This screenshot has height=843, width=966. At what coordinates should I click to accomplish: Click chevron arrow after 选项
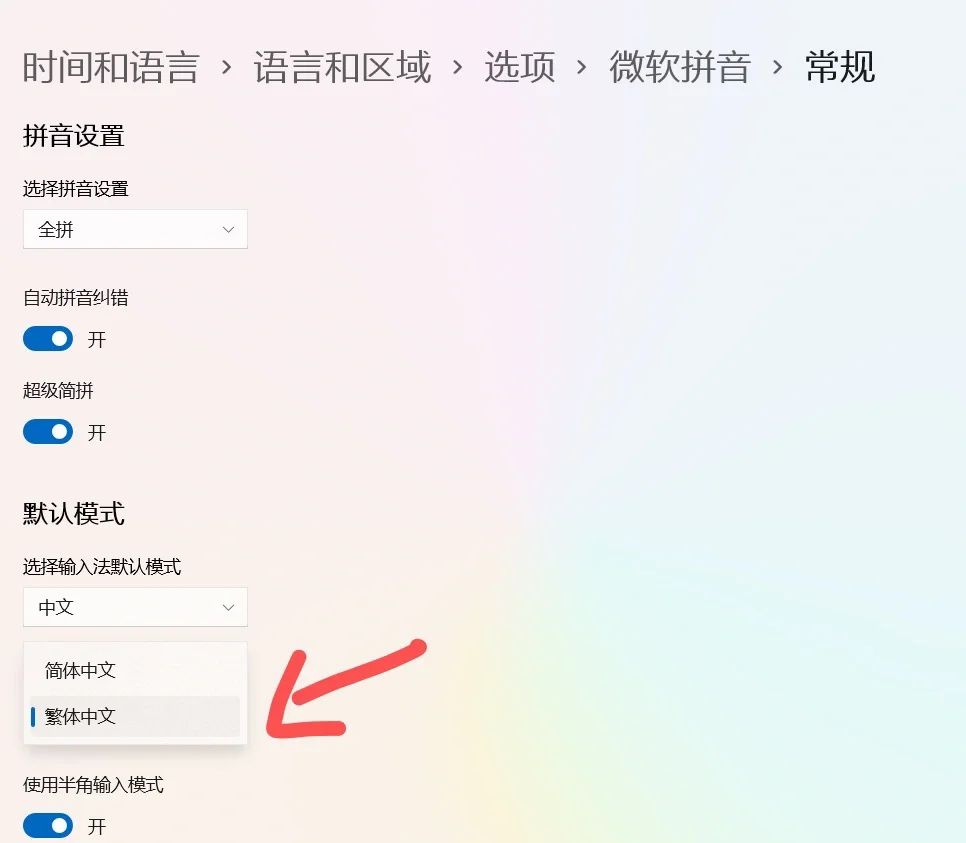click(x=581, y=67)
